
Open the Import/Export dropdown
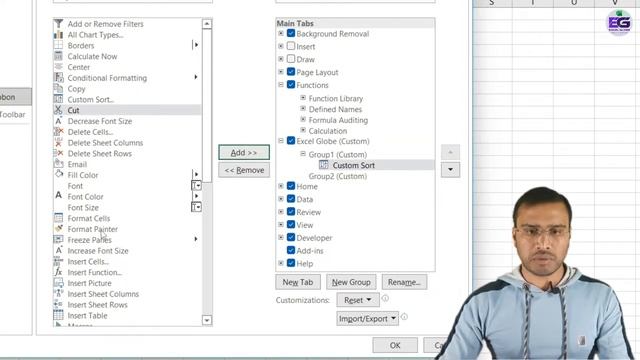367,319
